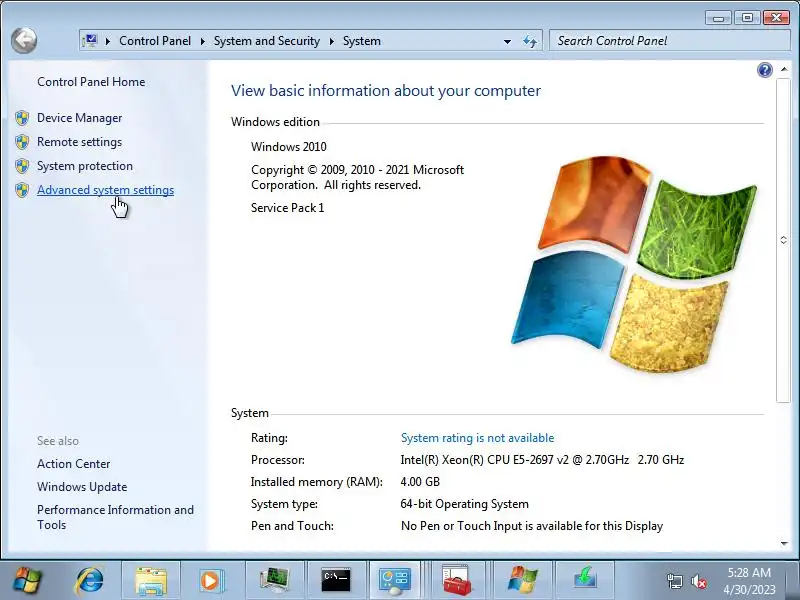This screenshot has height=600, width=800.
Task: Open Command Prompt taskbar icon
Action: (x=336, y=580)
